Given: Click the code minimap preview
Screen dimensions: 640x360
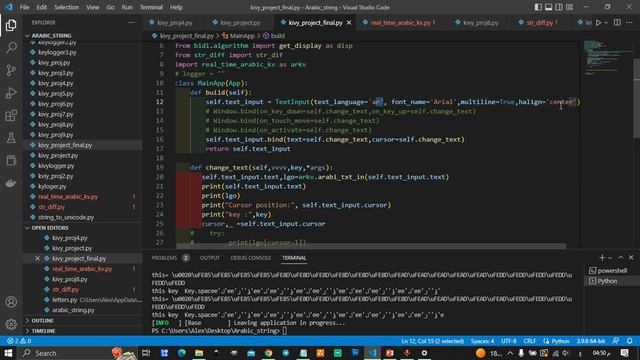Looking at the screenshot, I should coord(607,57).
